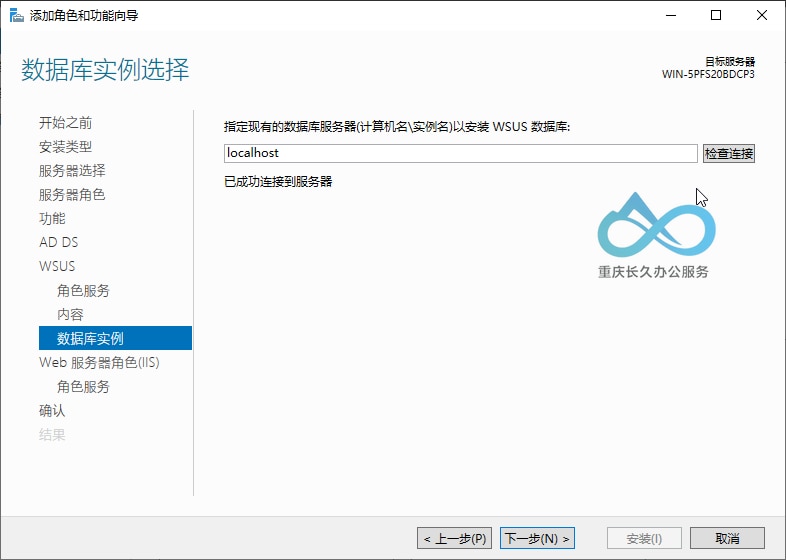This screenshot has height=560, width=786.
Task: Click the 目标服务器 label
Action: click(x=730, y=62)
